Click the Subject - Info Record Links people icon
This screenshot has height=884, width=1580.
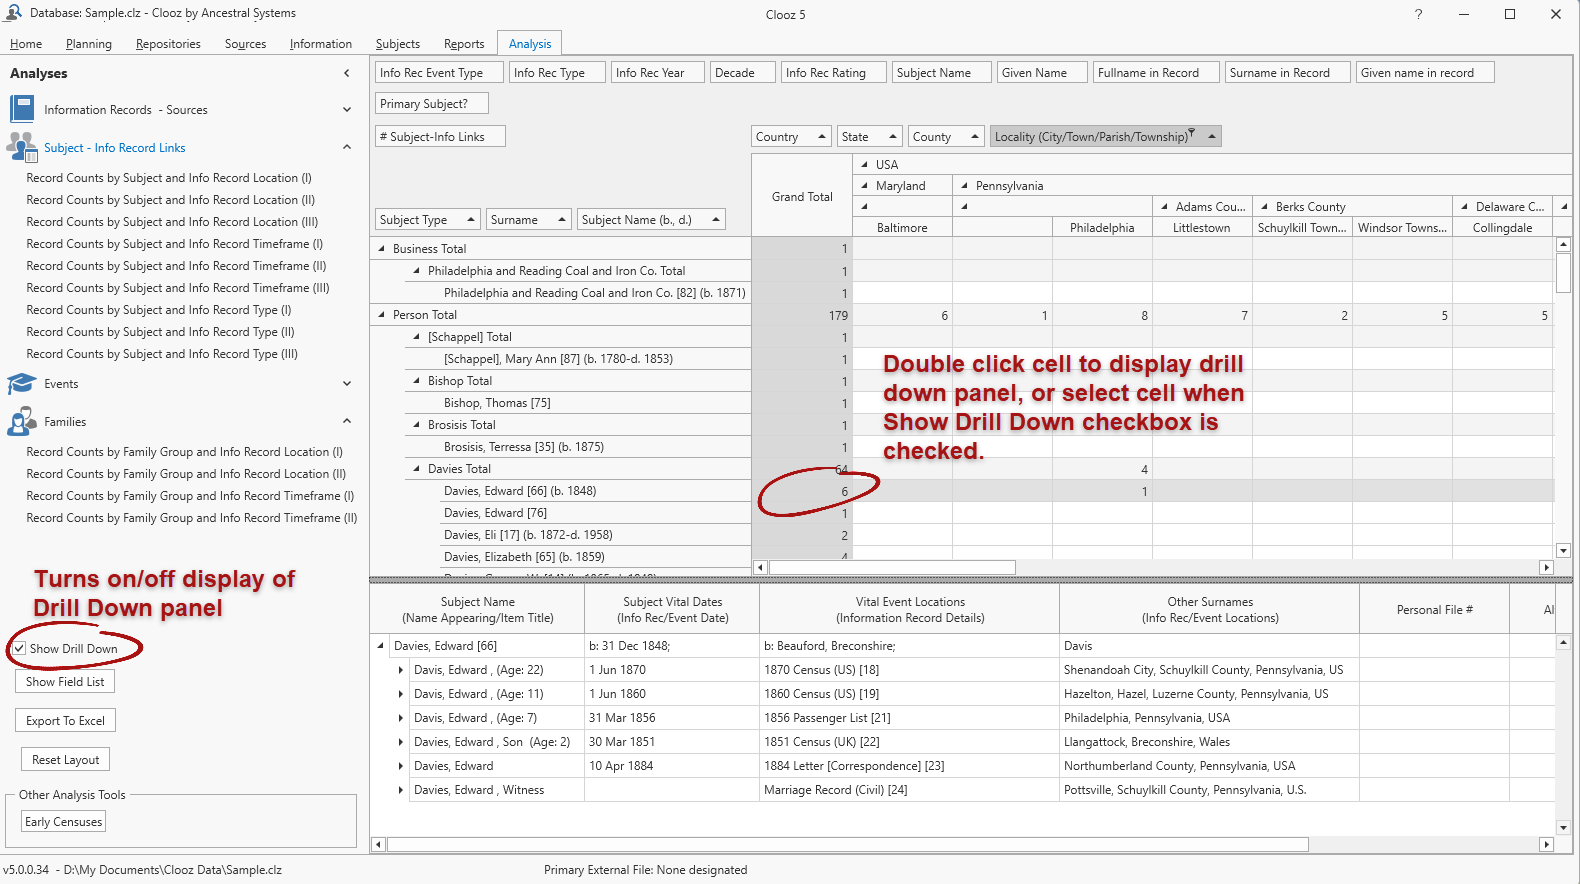(21, 147)
